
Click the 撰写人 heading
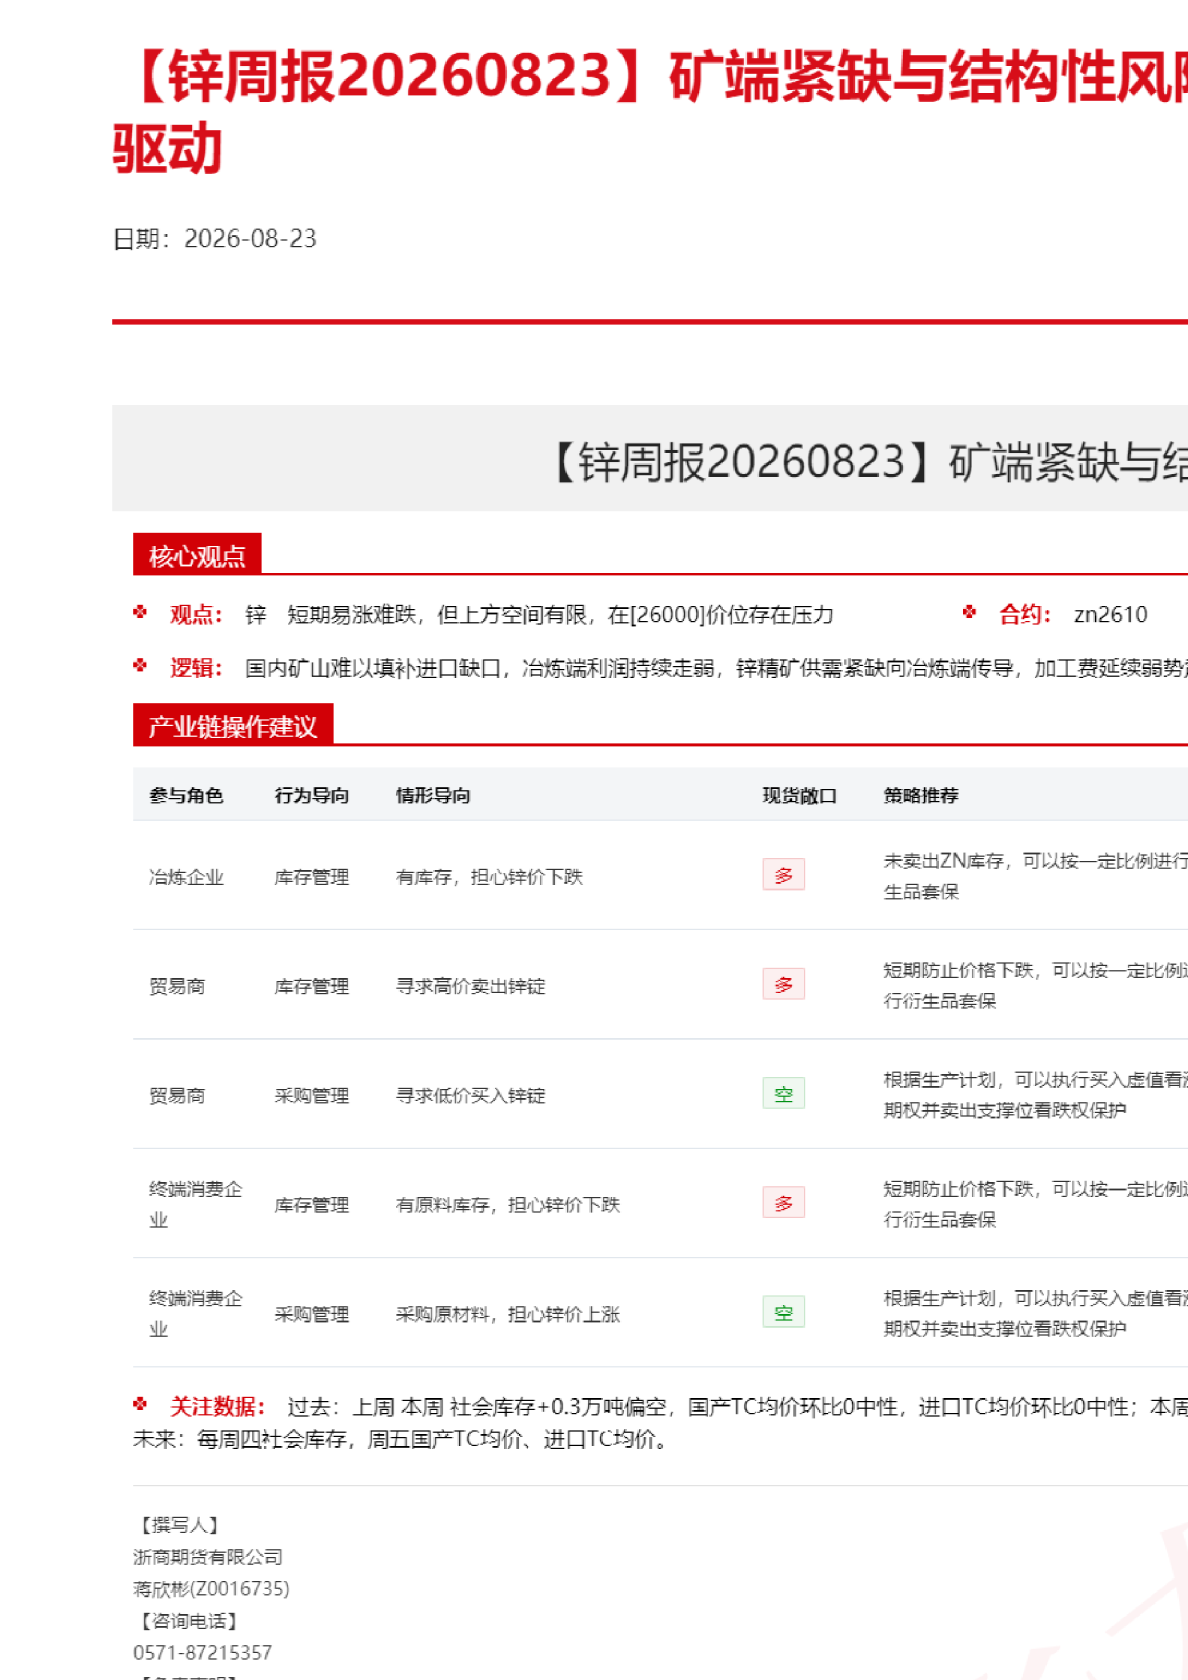click(x=179, y=1525)
